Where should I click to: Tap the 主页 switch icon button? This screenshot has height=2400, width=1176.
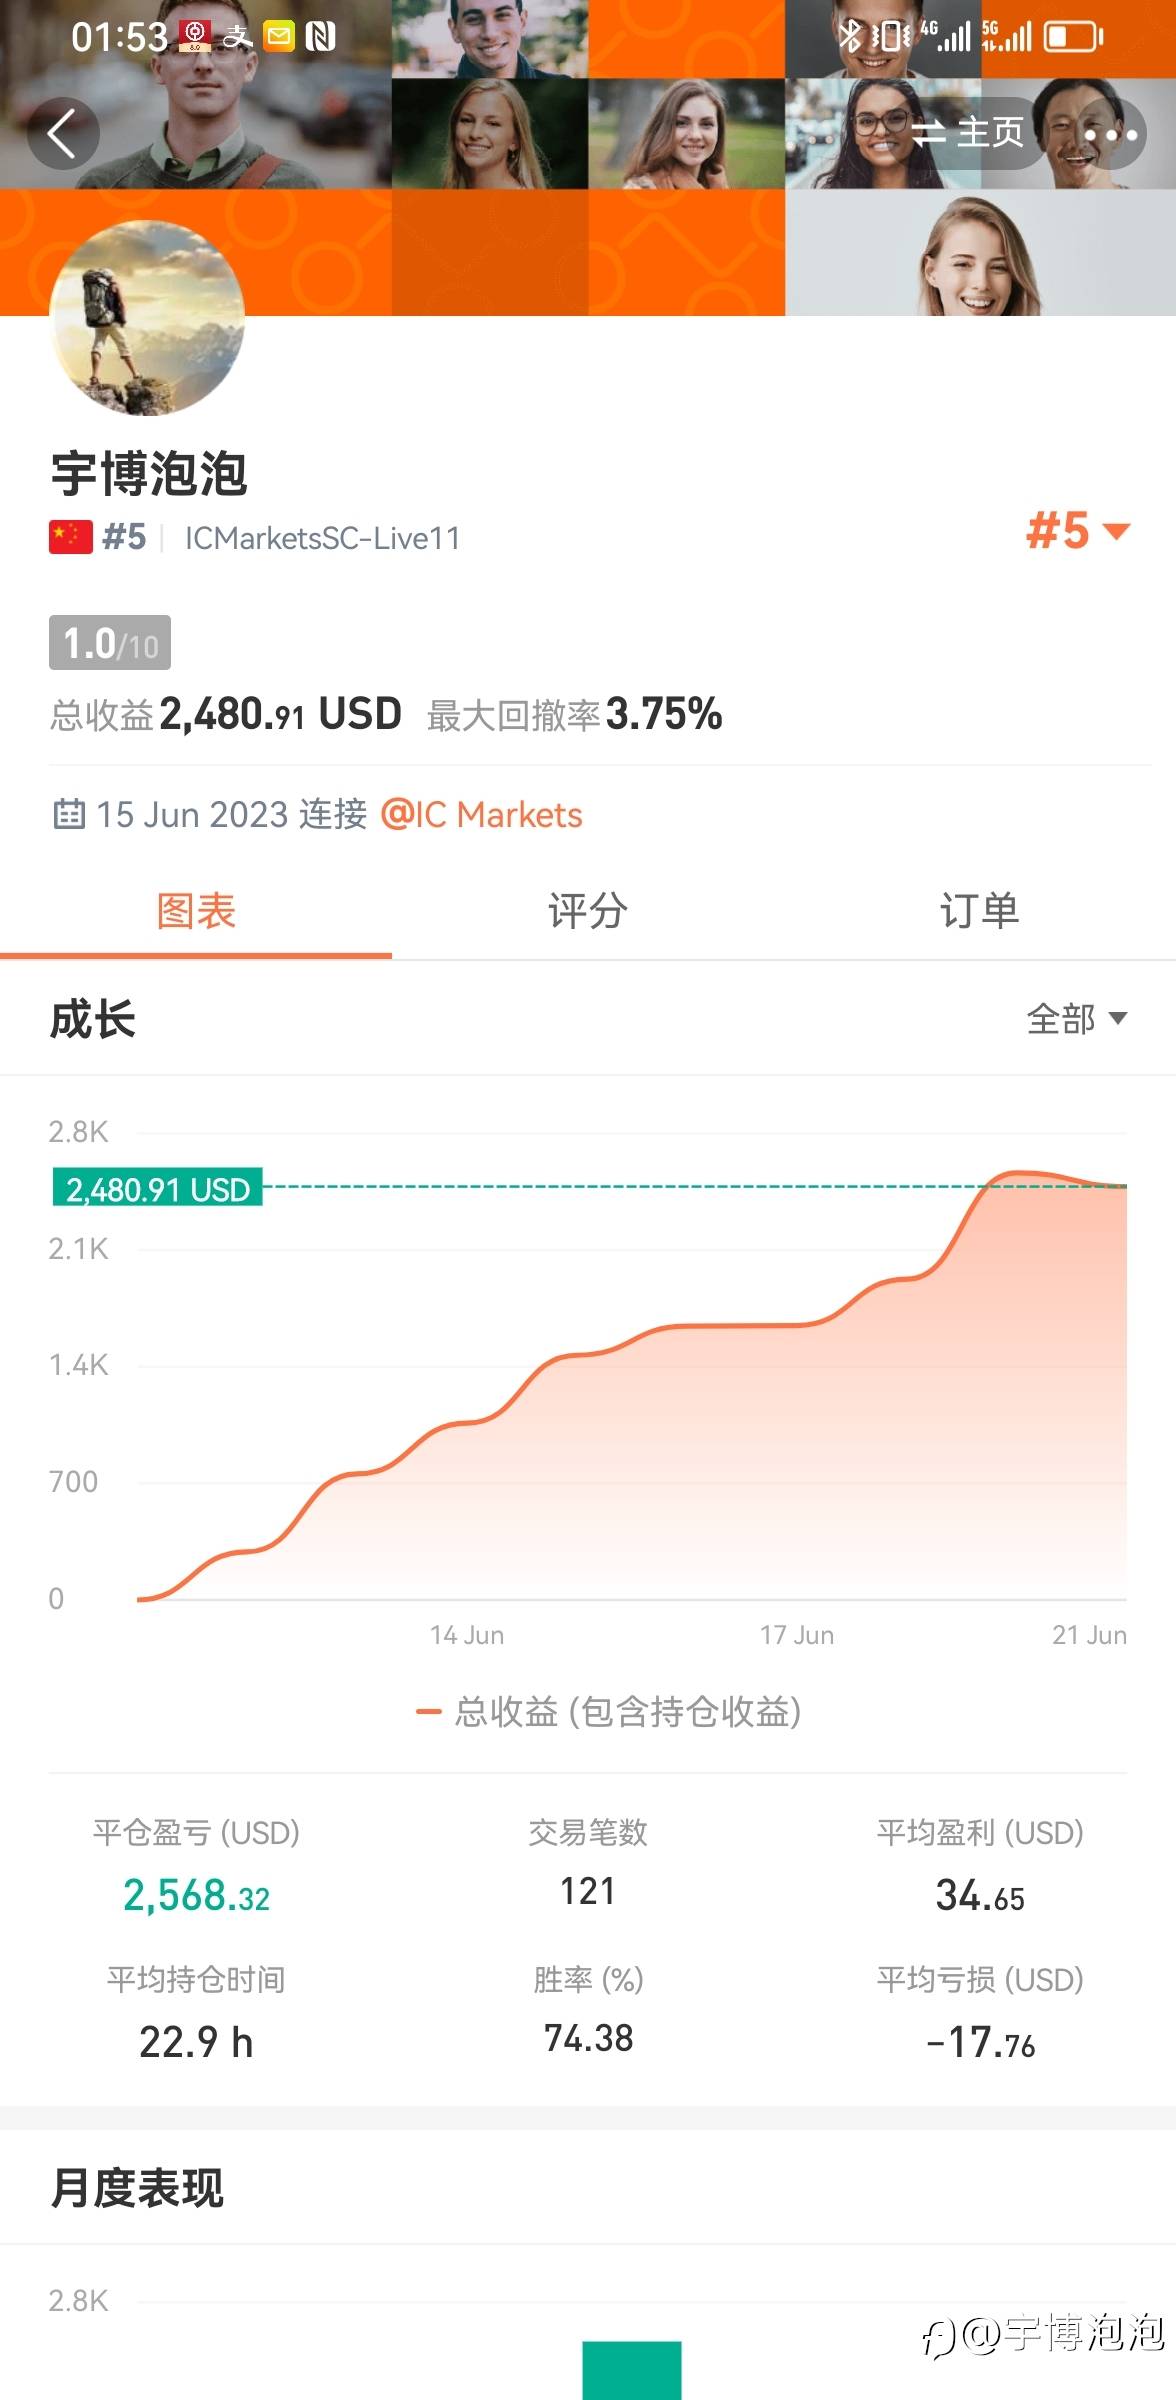968,132
